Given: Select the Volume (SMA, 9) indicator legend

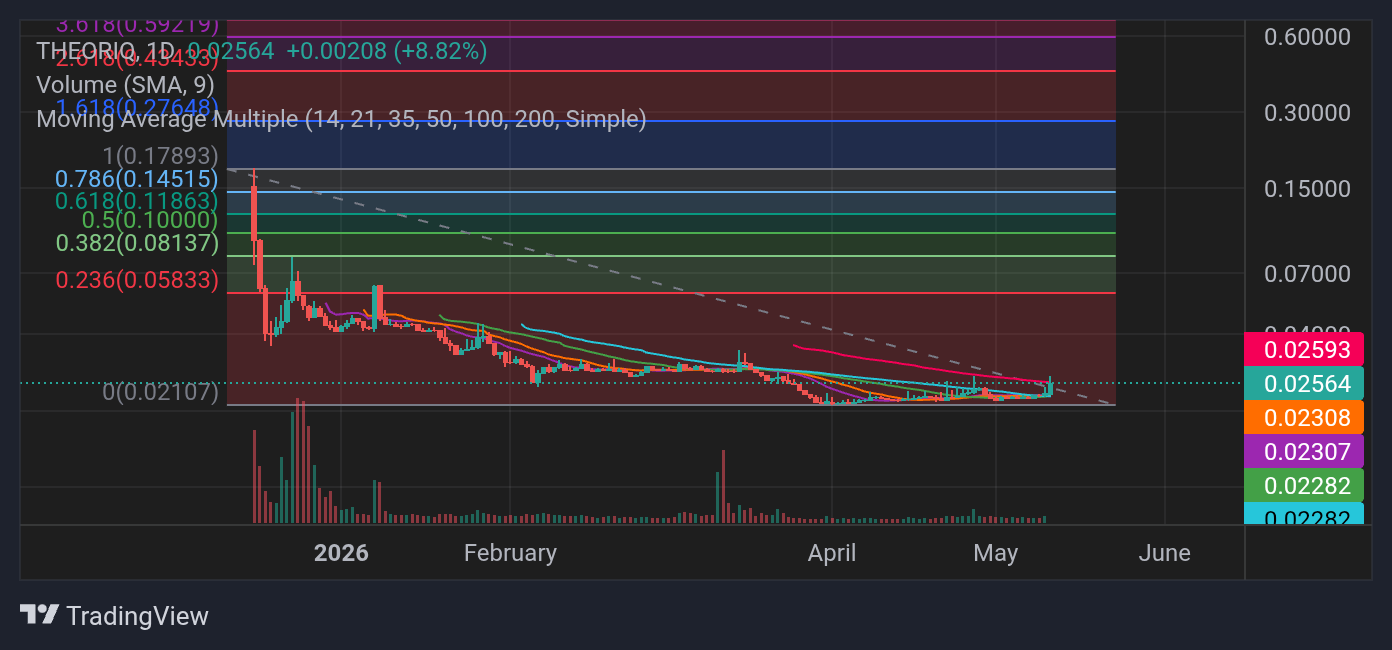Looking at the screenshot, I should coord(125,85).
